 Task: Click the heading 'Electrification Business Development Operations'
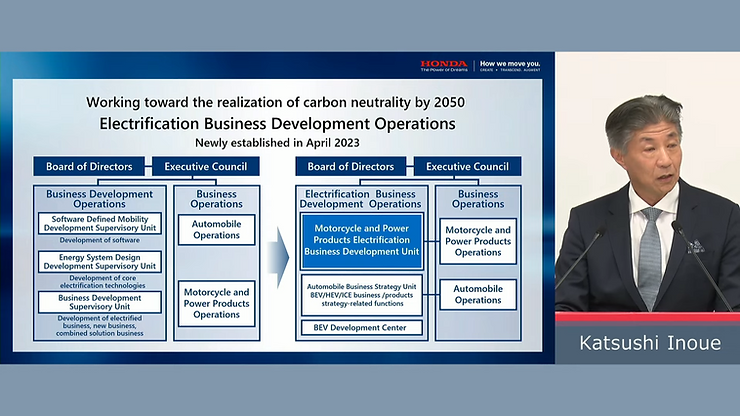(x=278, y=124)
